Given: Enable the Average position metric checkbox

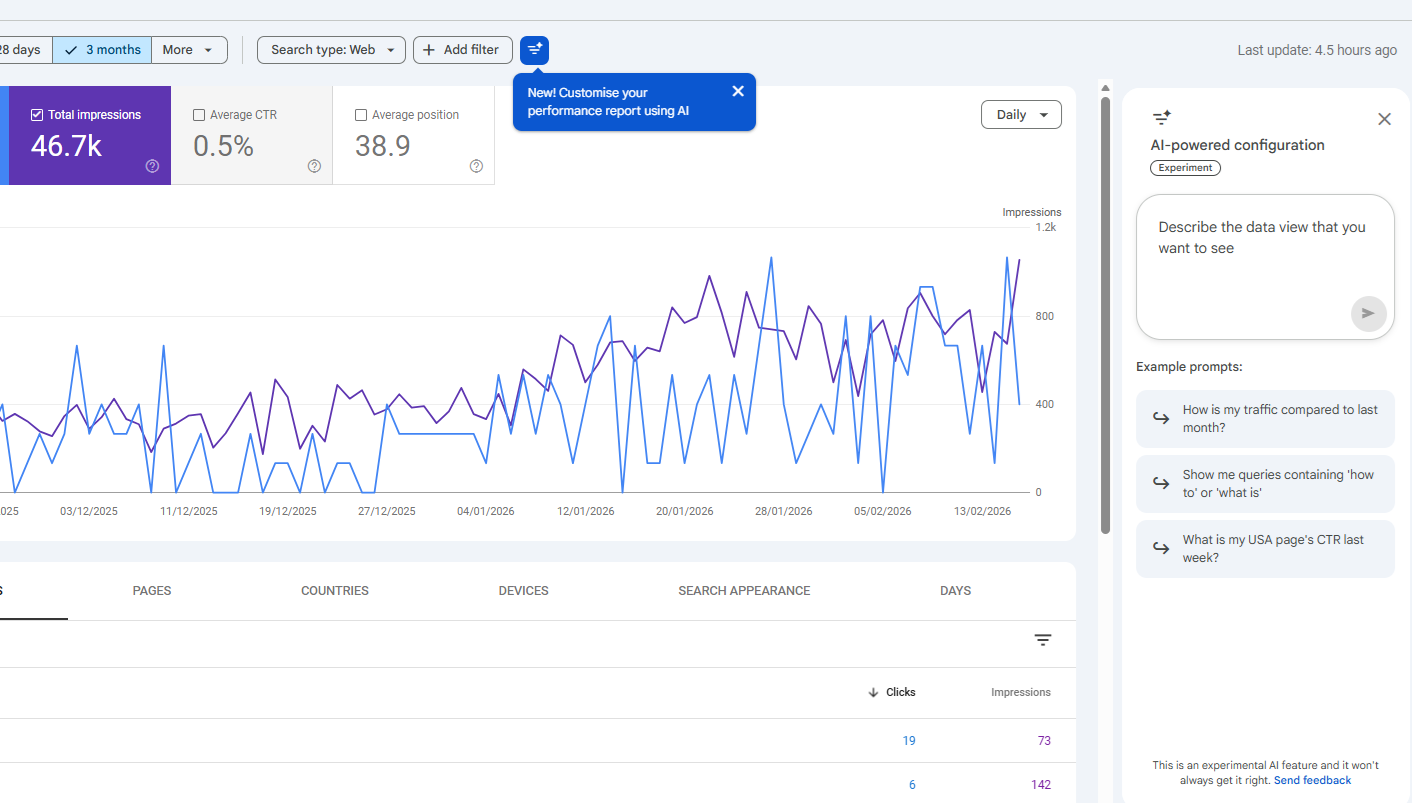Looking at the screenshot, I should pyautogui.click(x=361, y=114).
